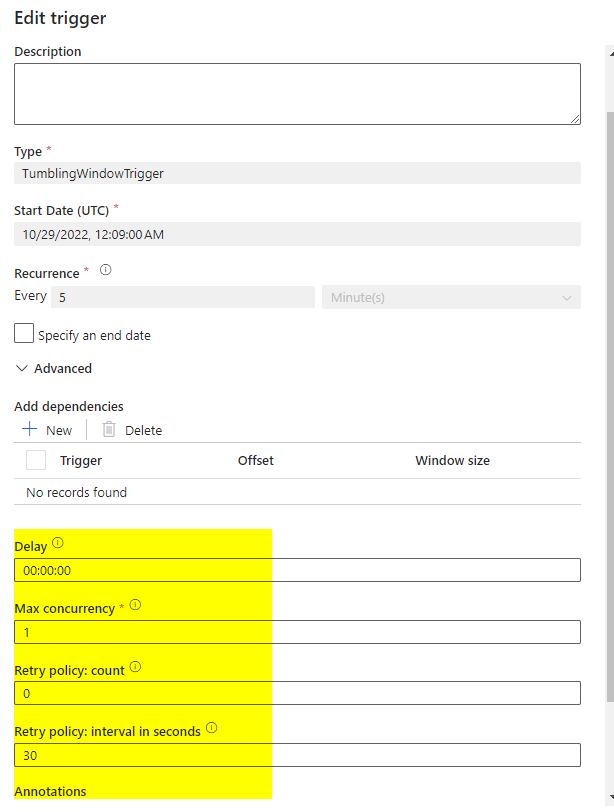The width and height of the screenshot is (614, 812).
Task: Click the Window size column header
Action: (x=452, y=460)
